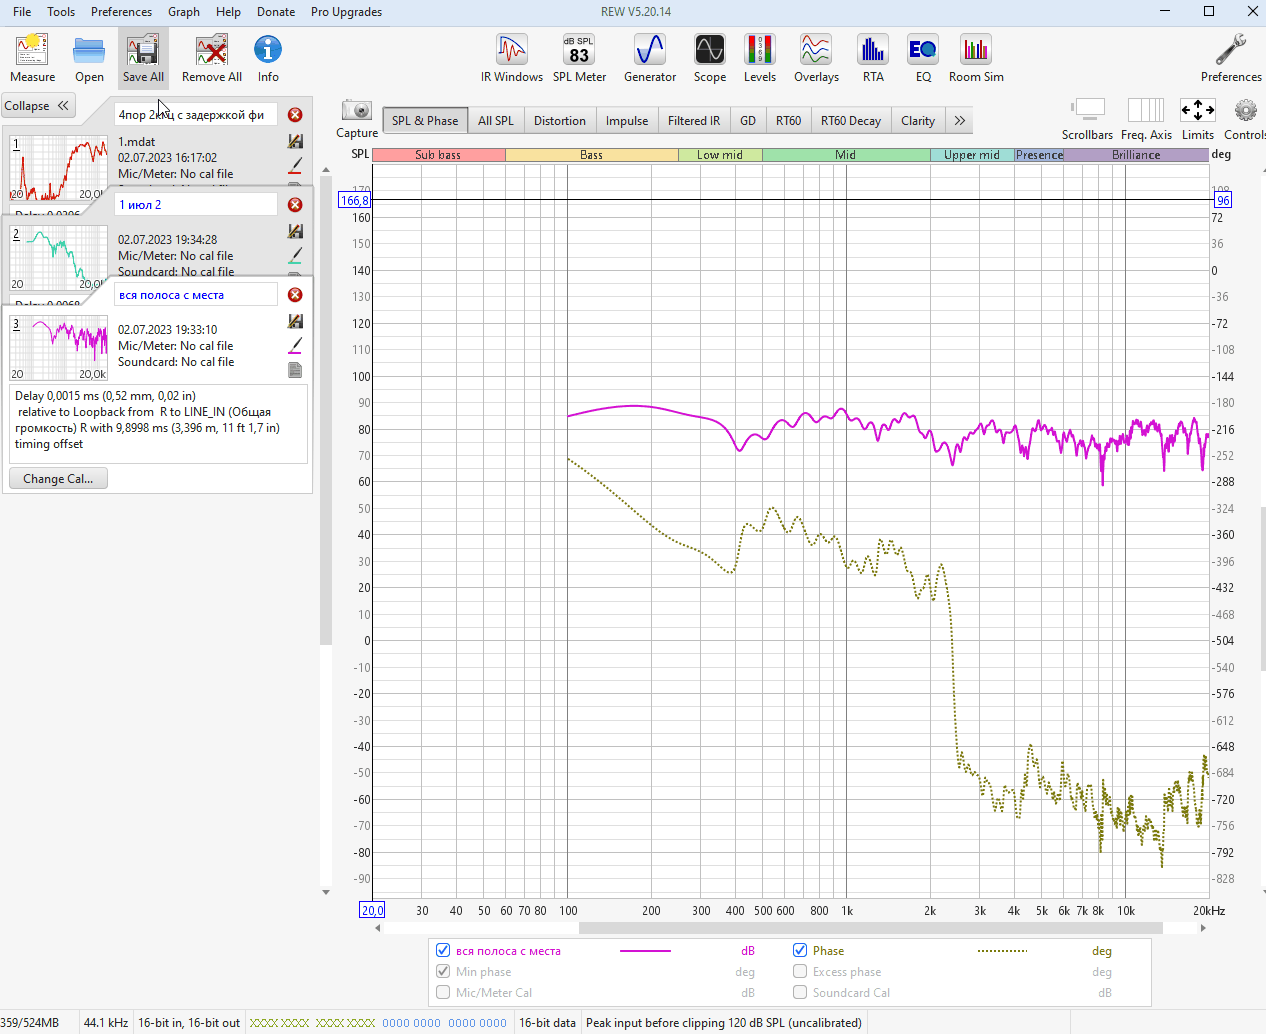Open the graph Limits dialog
The image size is (1266, 1034).
click(x=1198, y=119)
